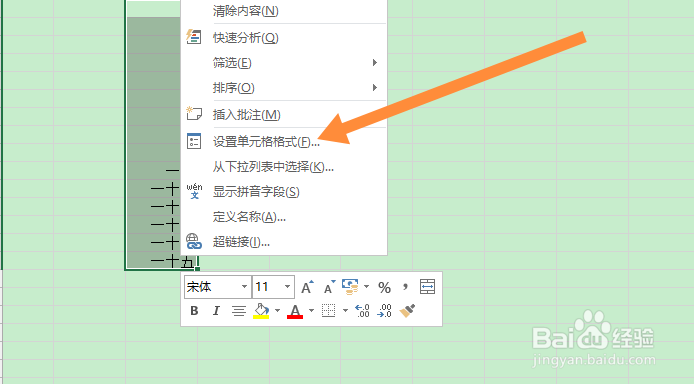
Task: Click the quick analysis icon
Action: pyautogui.click(x=194, y=37)
